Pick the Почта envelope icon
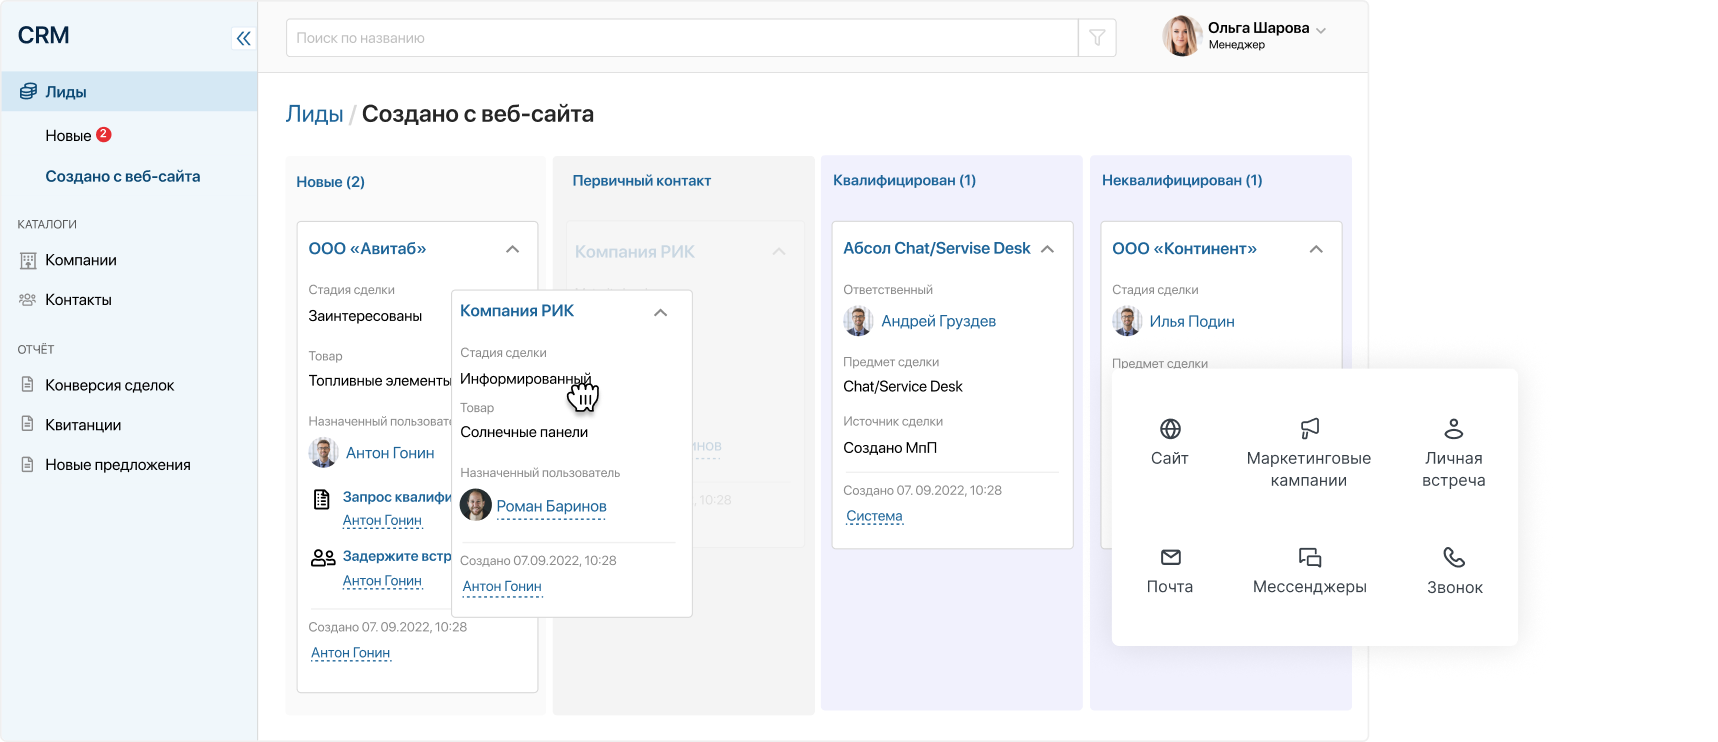Screen dimensions: 1718x742 pos(1170,557)
